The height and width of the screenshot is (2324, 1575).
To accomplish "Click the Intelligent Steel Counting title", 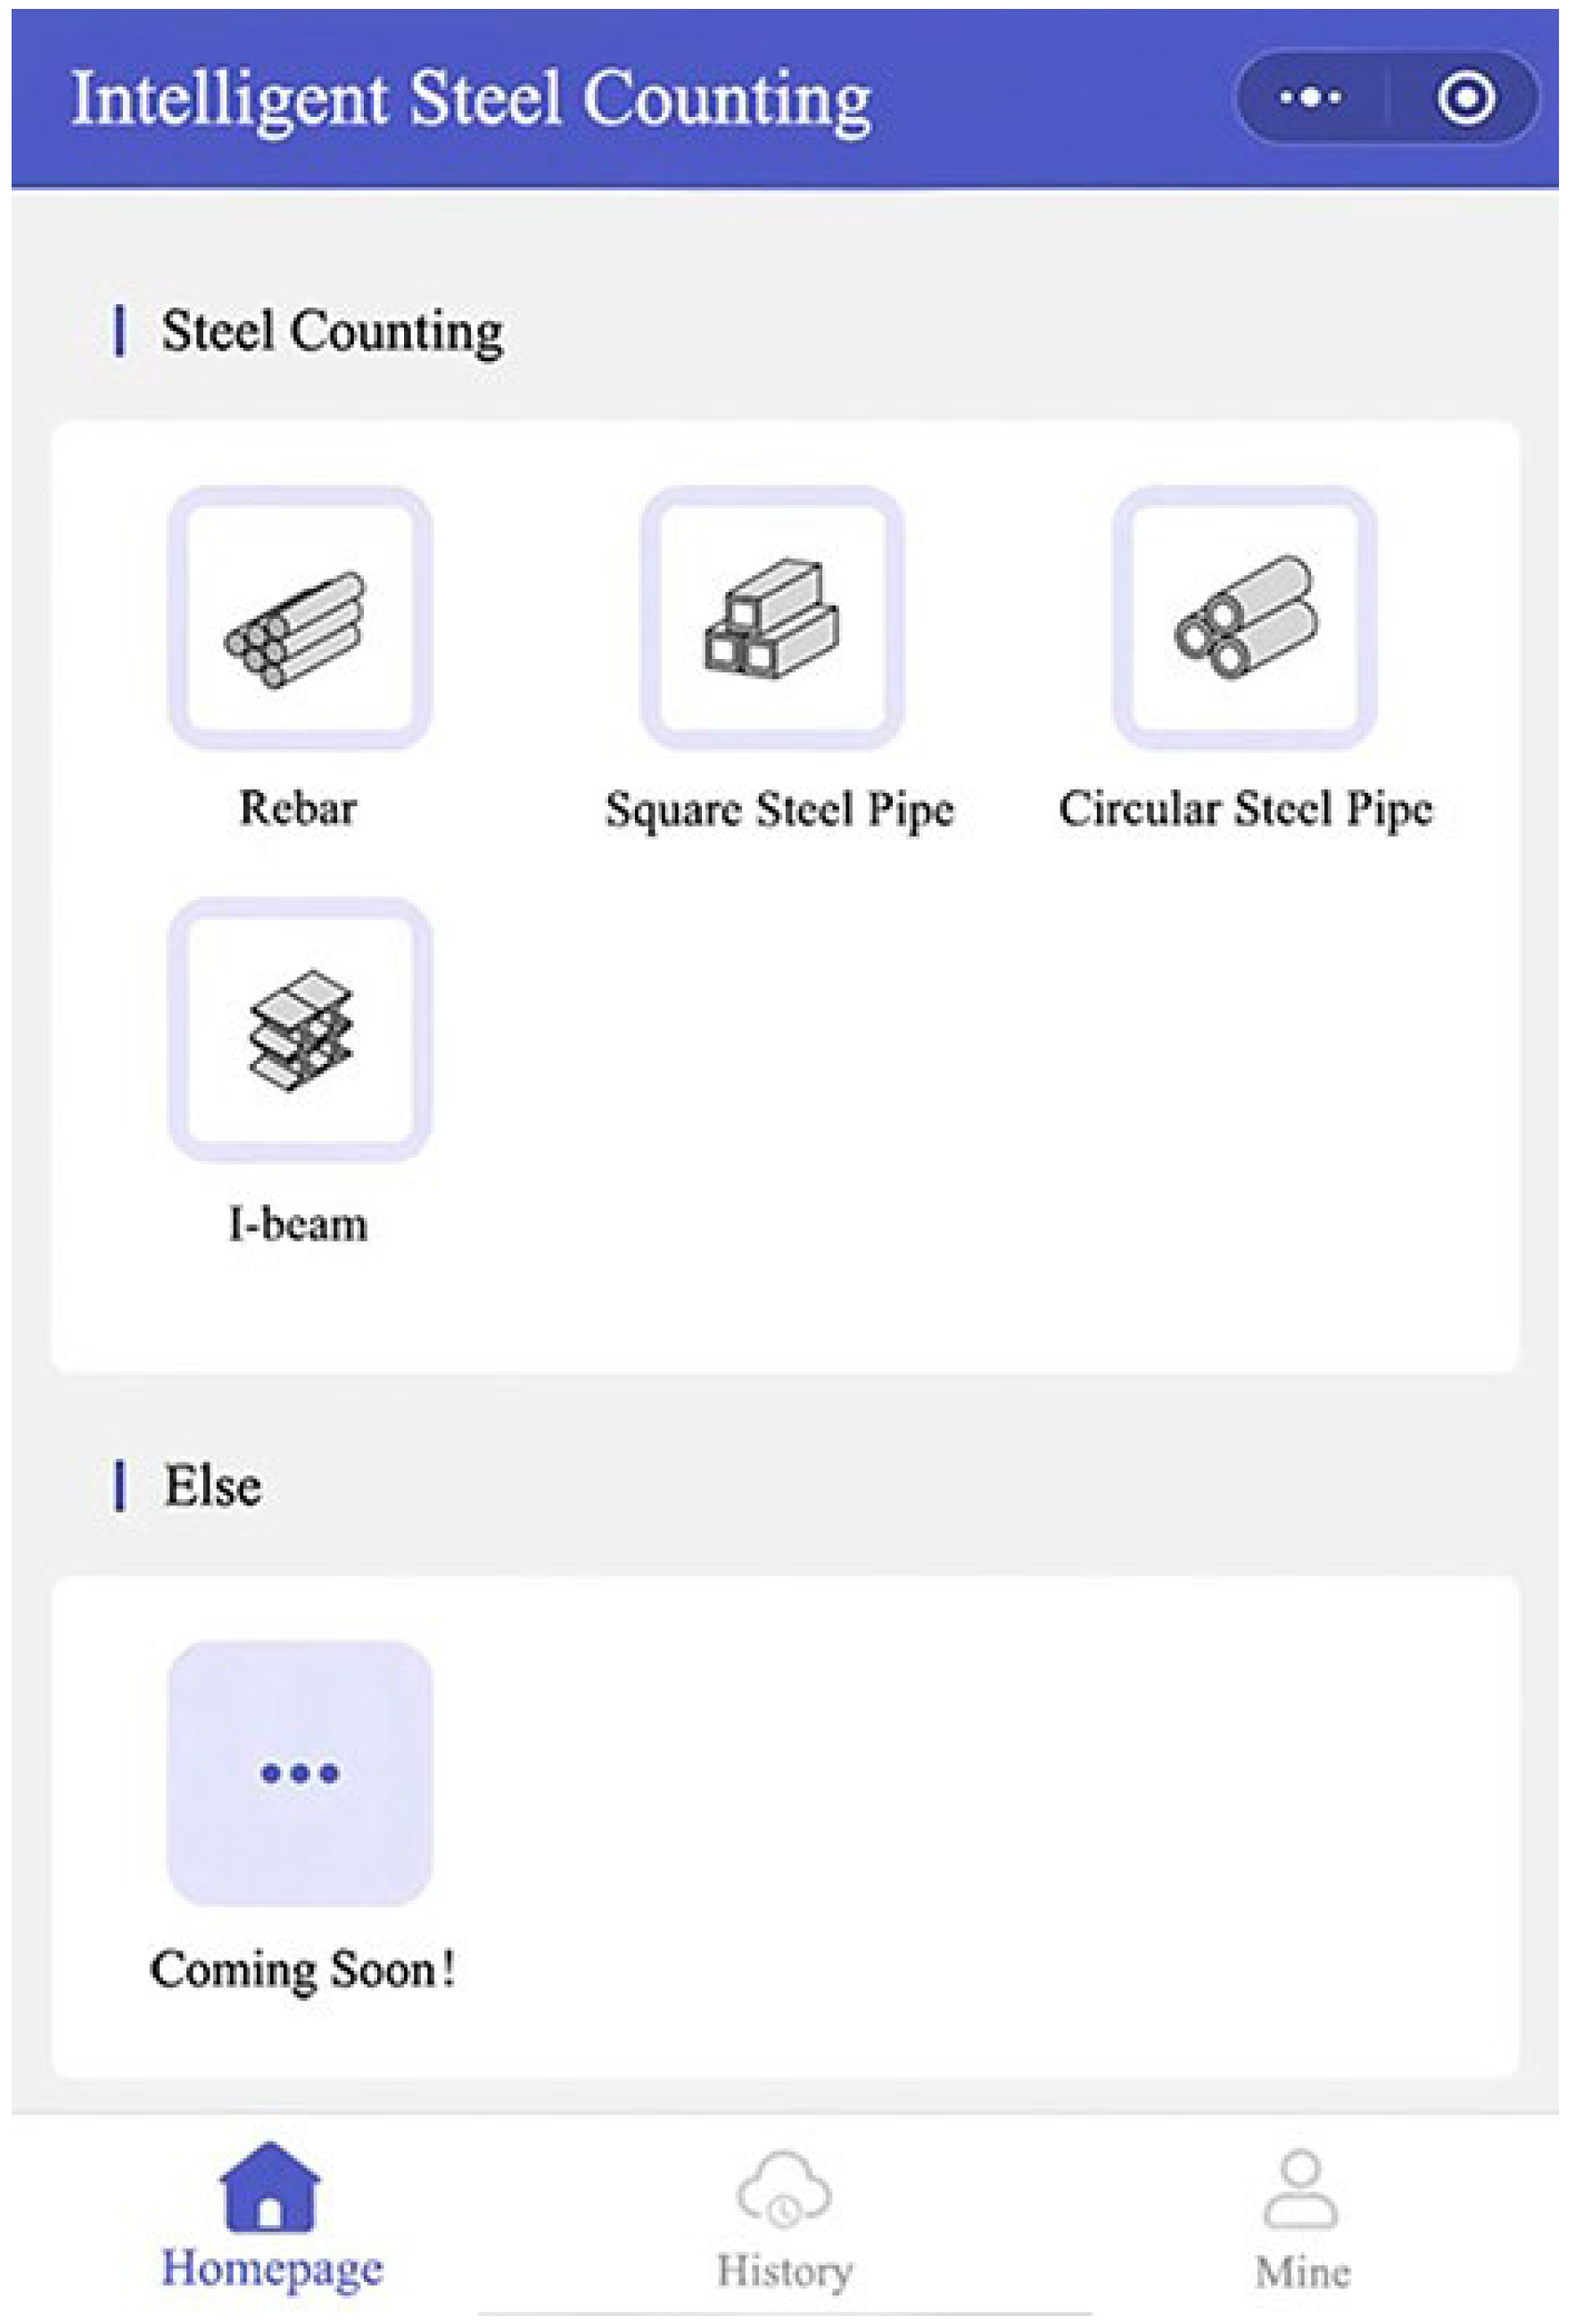I will pyautogui.click(x=470, y=101).
